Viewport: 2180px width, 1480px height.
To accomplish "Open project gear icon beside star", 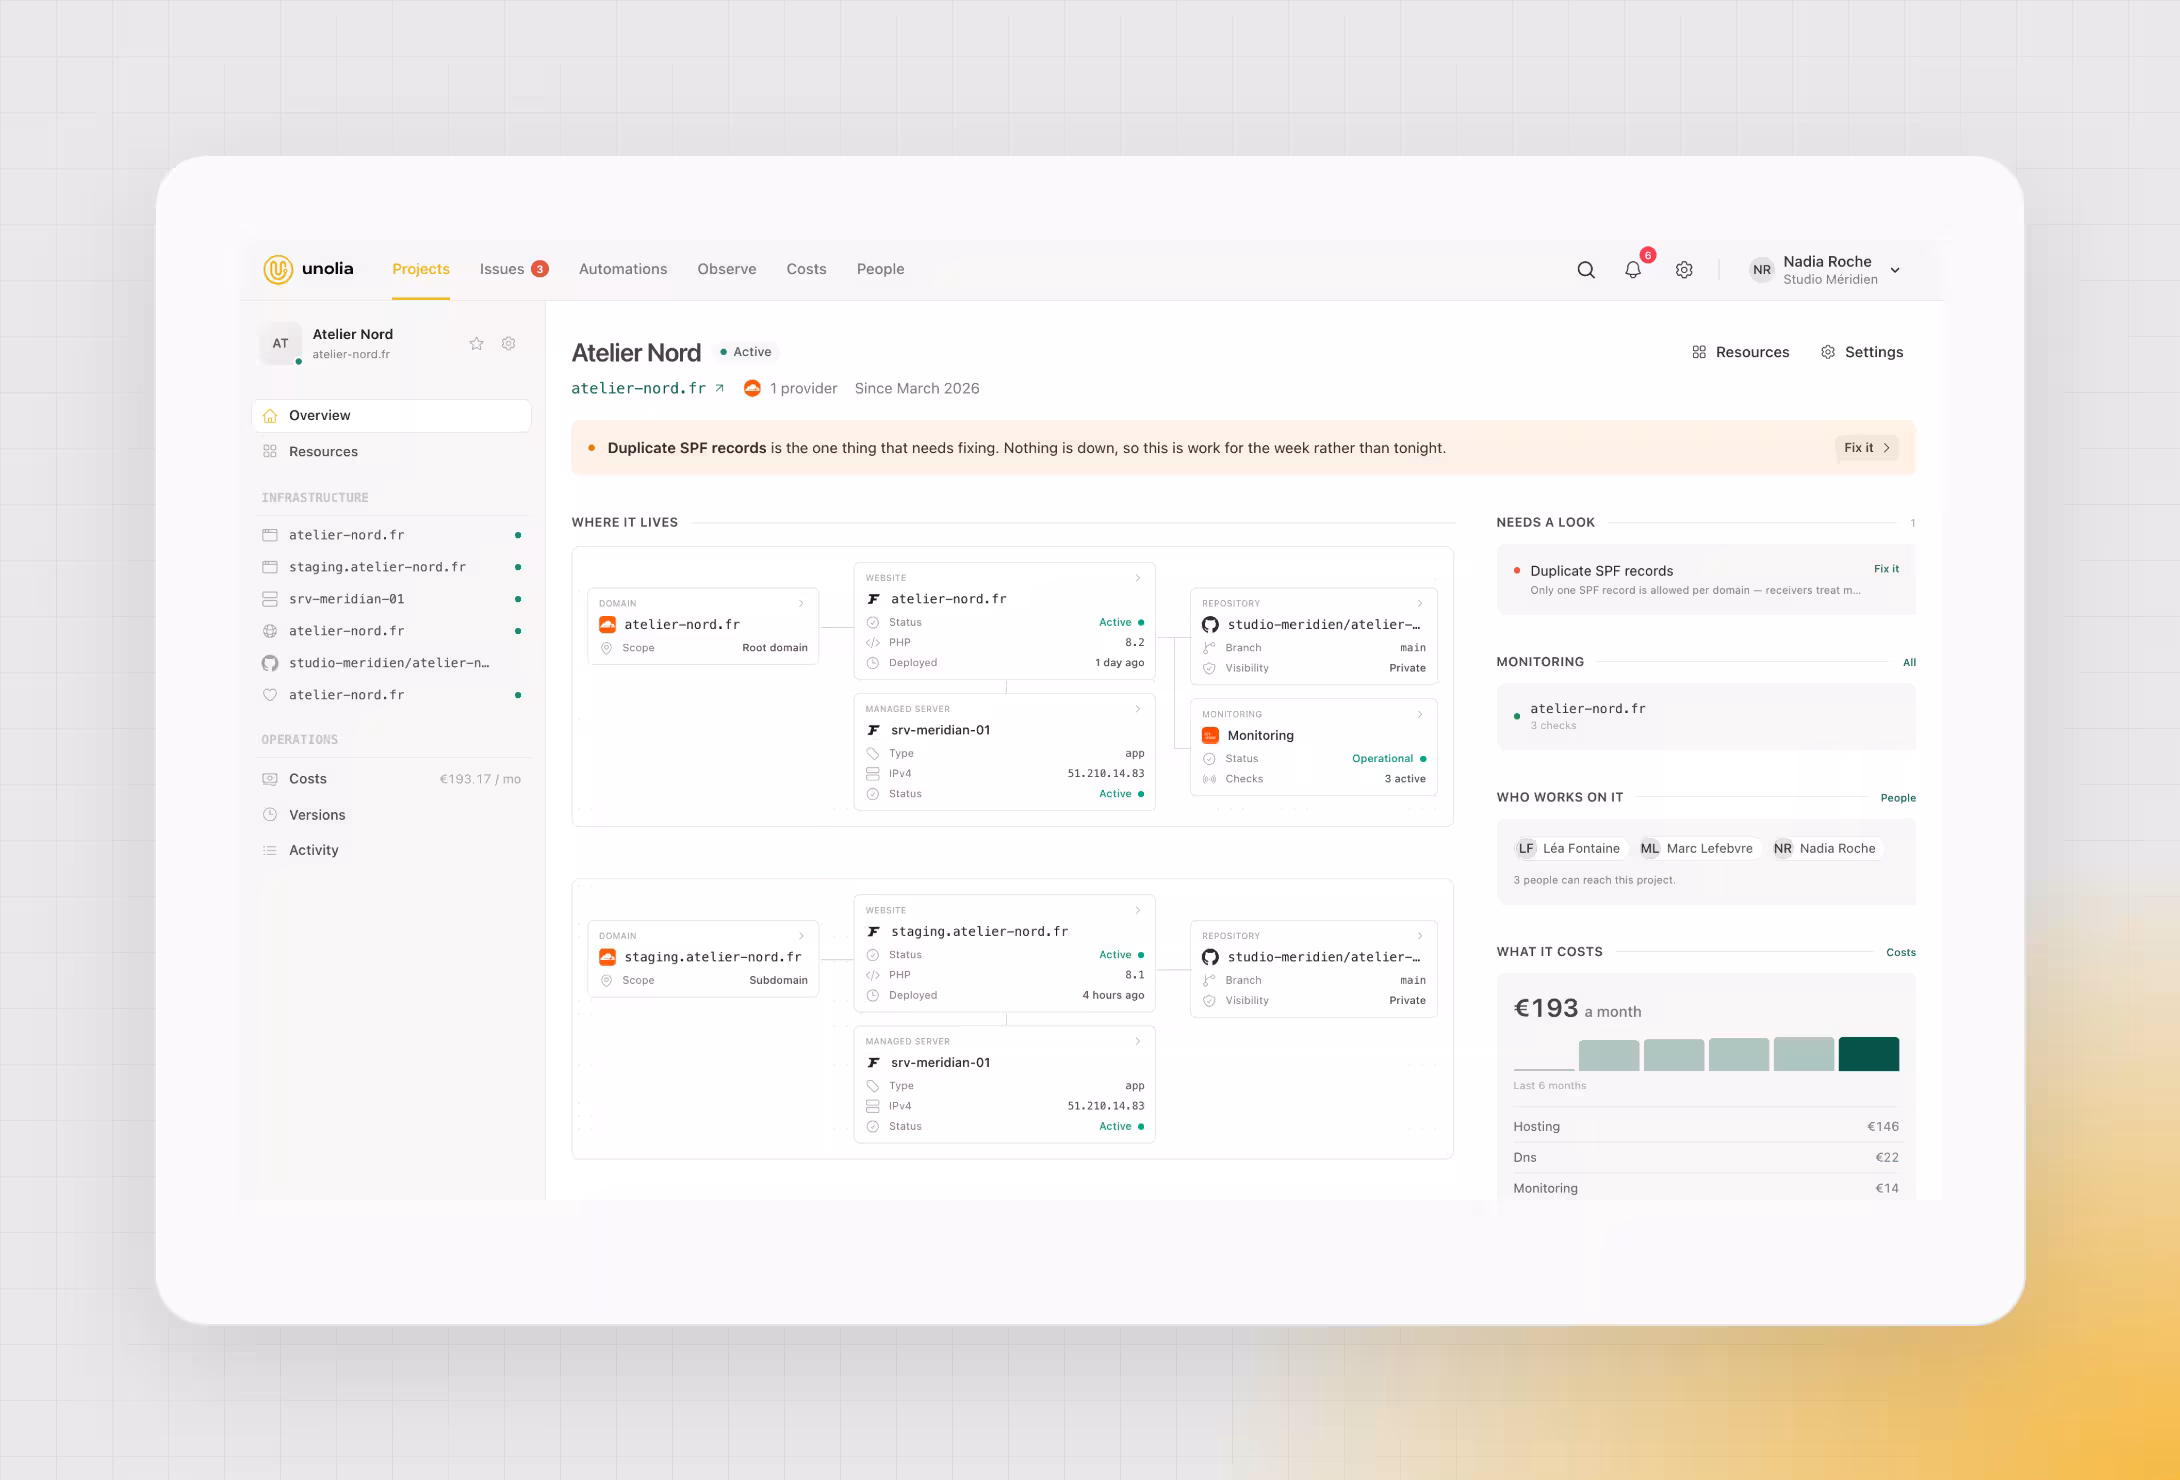I will coord(508,343).
